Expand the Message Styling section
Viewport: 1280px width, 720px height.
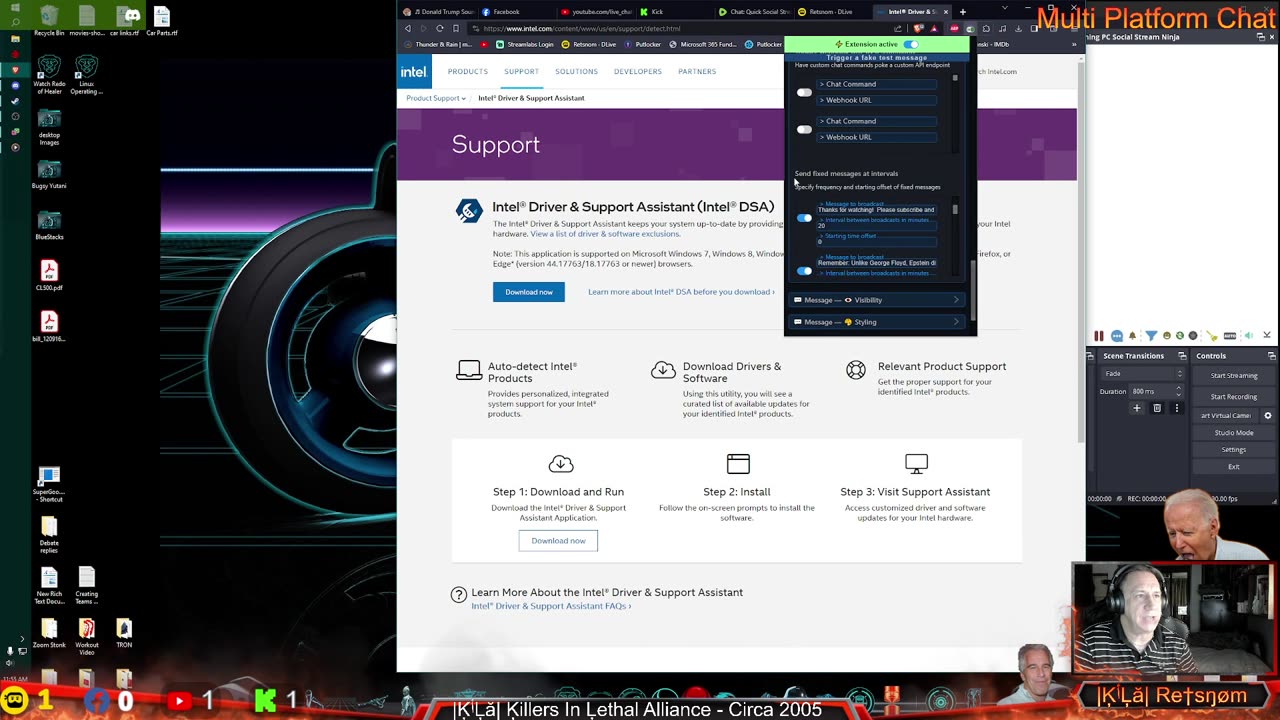coord(877,322)
